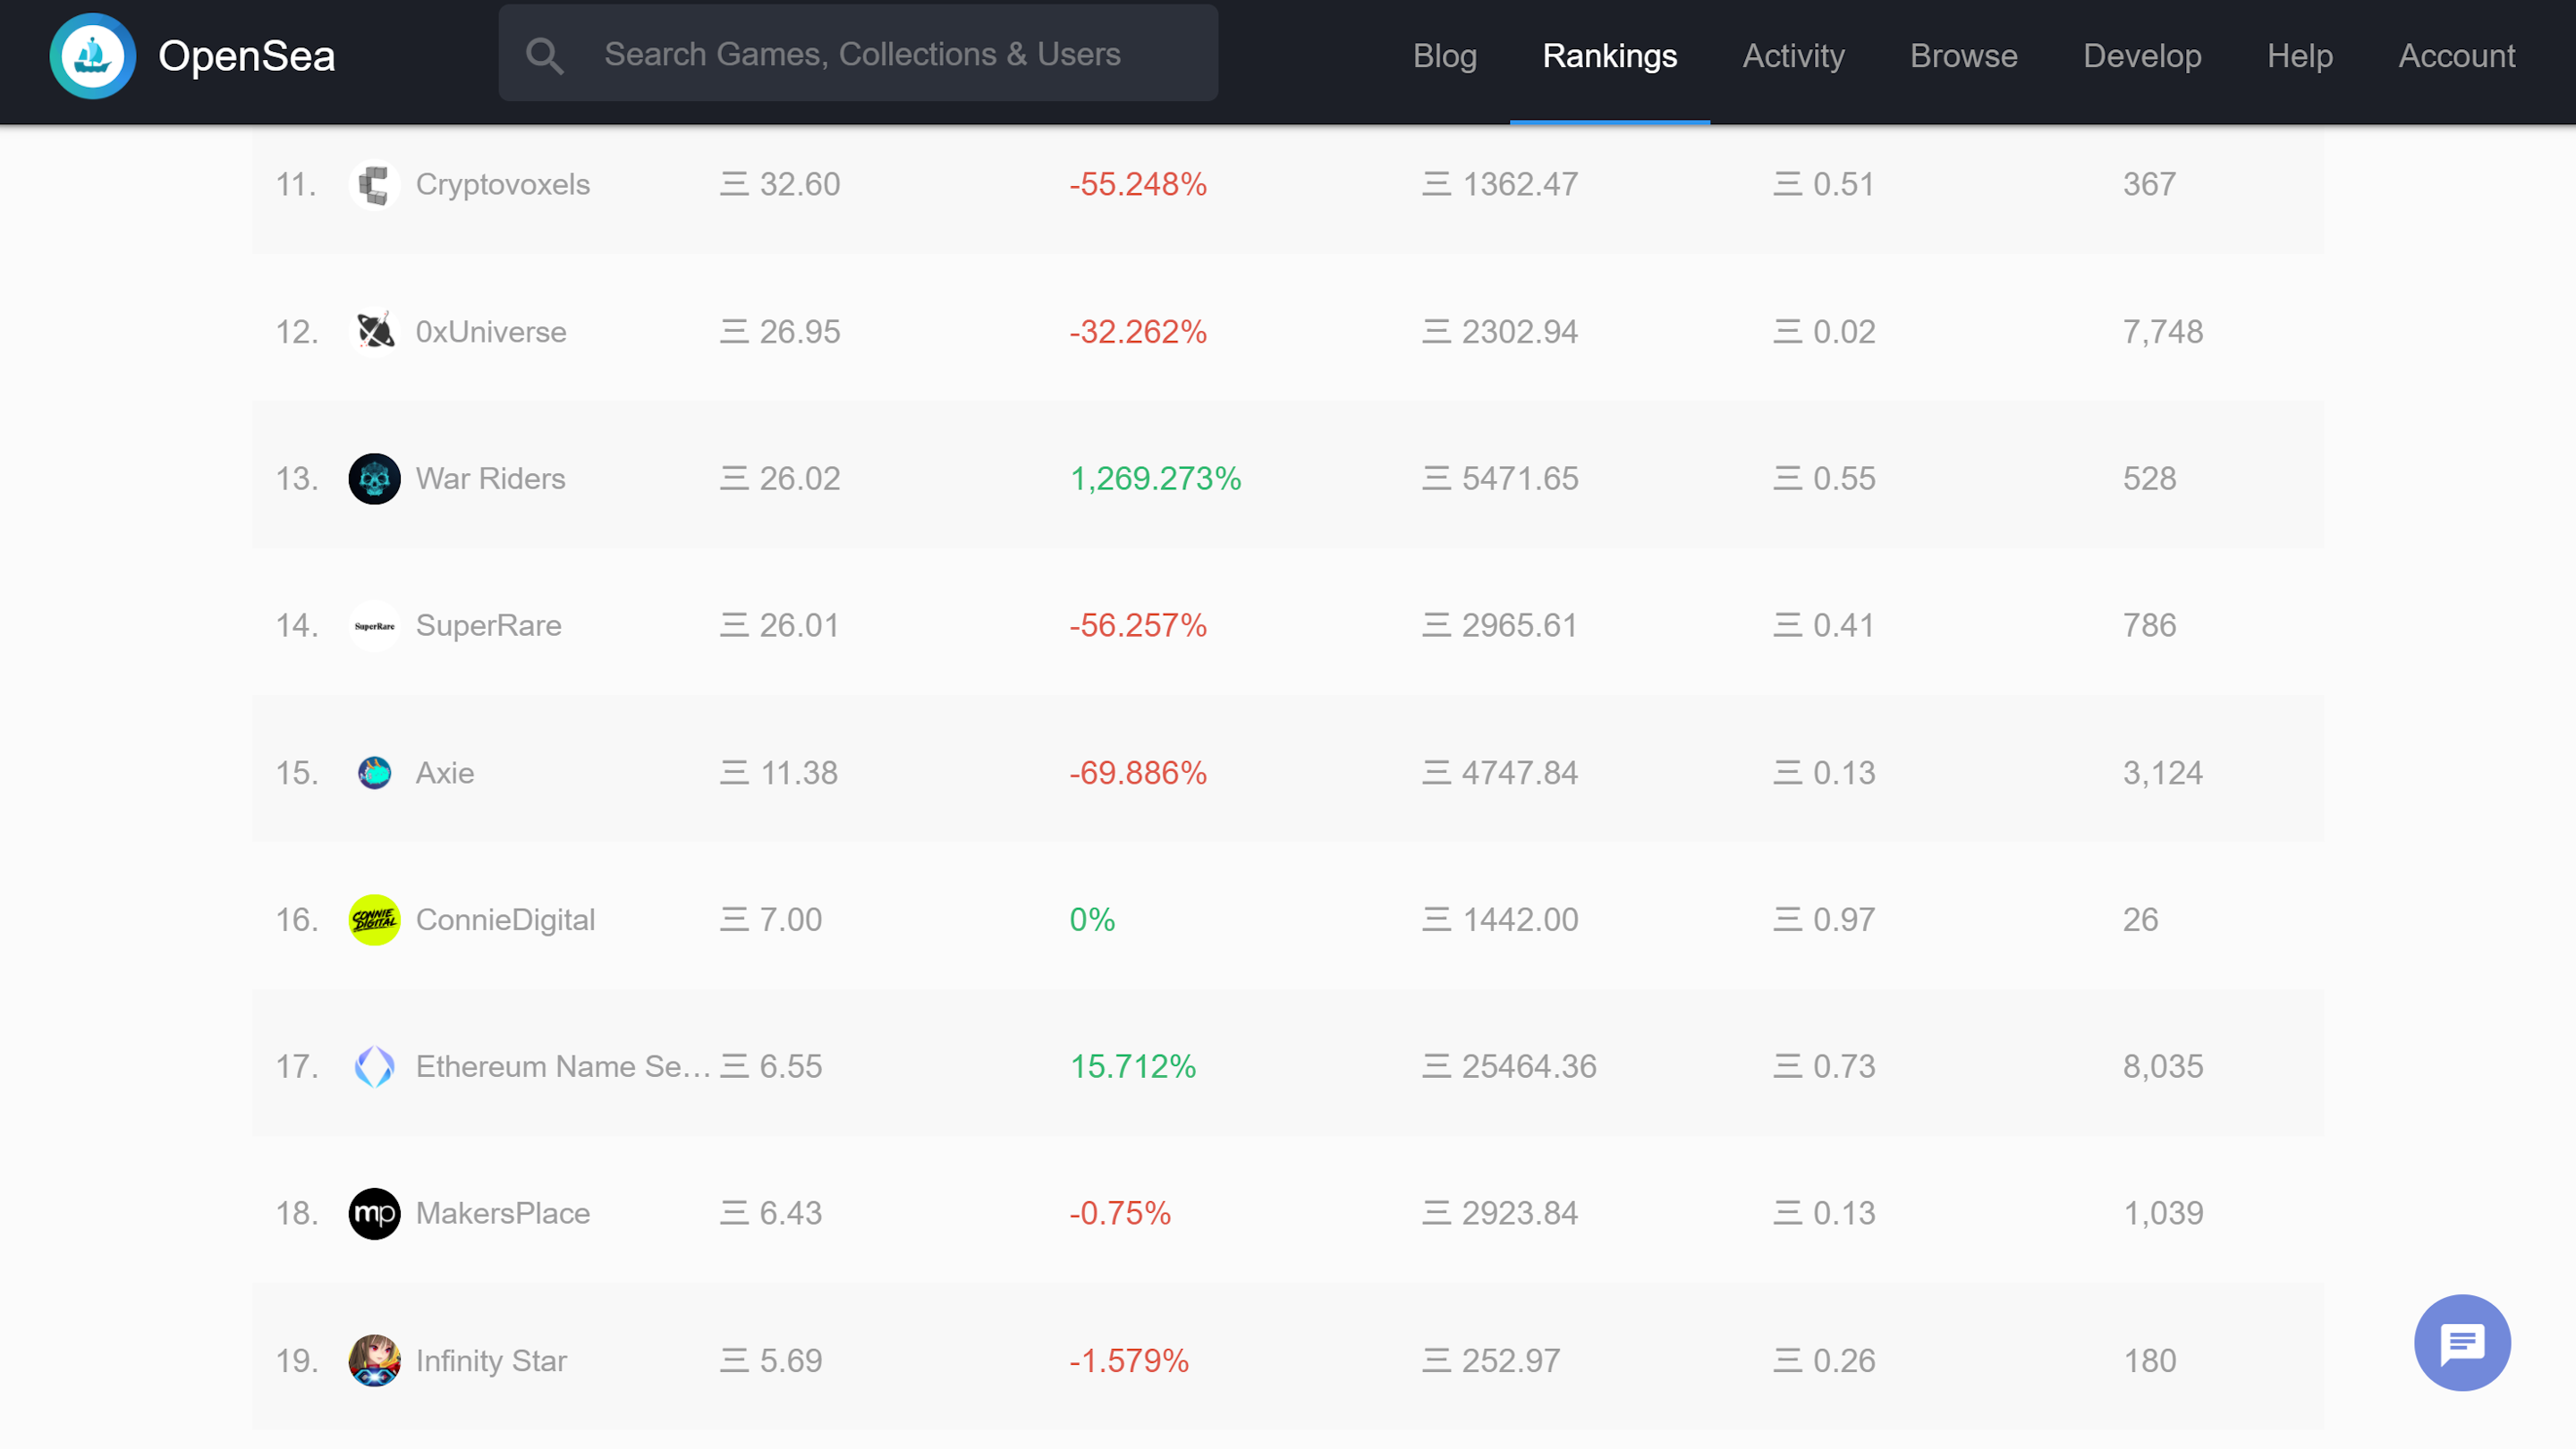Screen dimensions: 2576x1449
Task: Open the Cryptovoxels collection link
Action: pyautogui.click(x=503, y=184)
